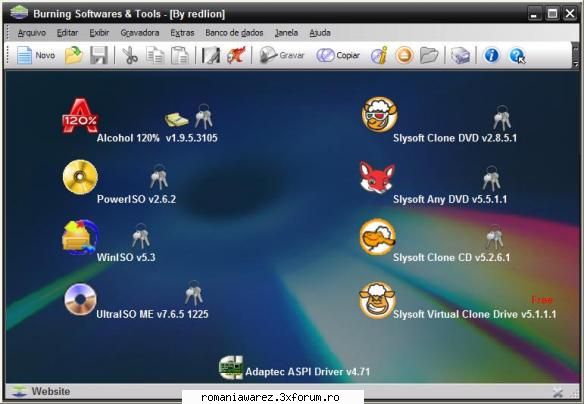Click the Gravar burn button
584x404 pixels.
(282, 55)
